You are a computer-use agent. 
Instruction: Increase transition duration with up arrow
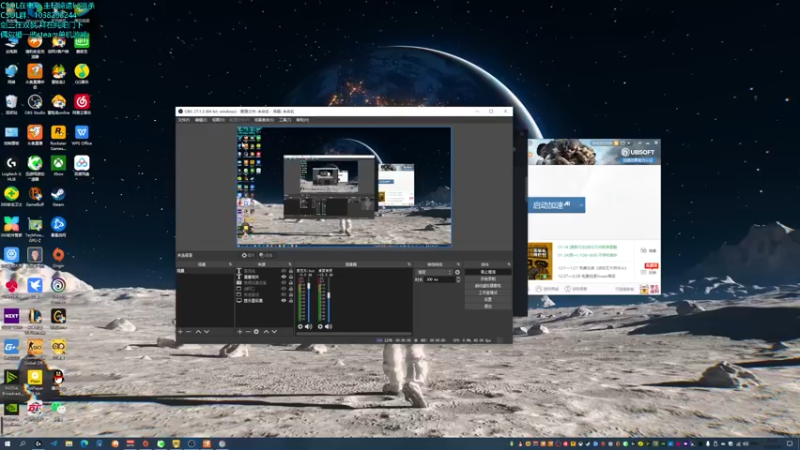pos(458,278)
